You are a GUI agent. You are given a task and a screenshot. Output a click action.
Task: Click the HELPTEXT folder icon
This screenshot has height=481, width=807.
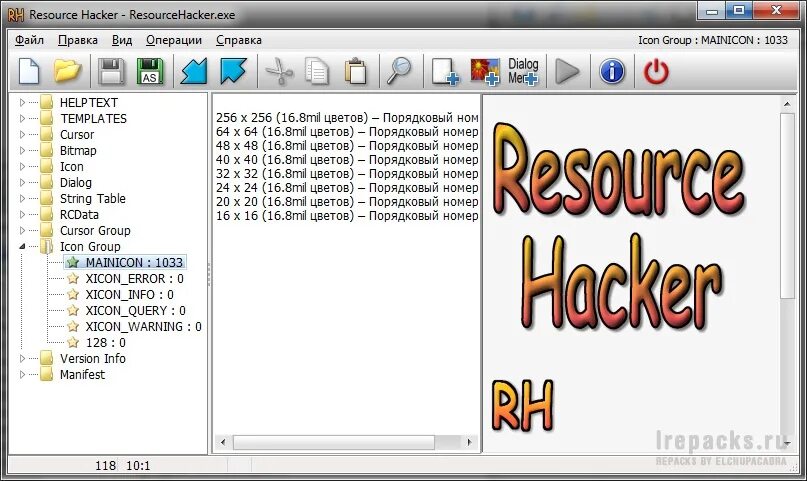[47, 102]
